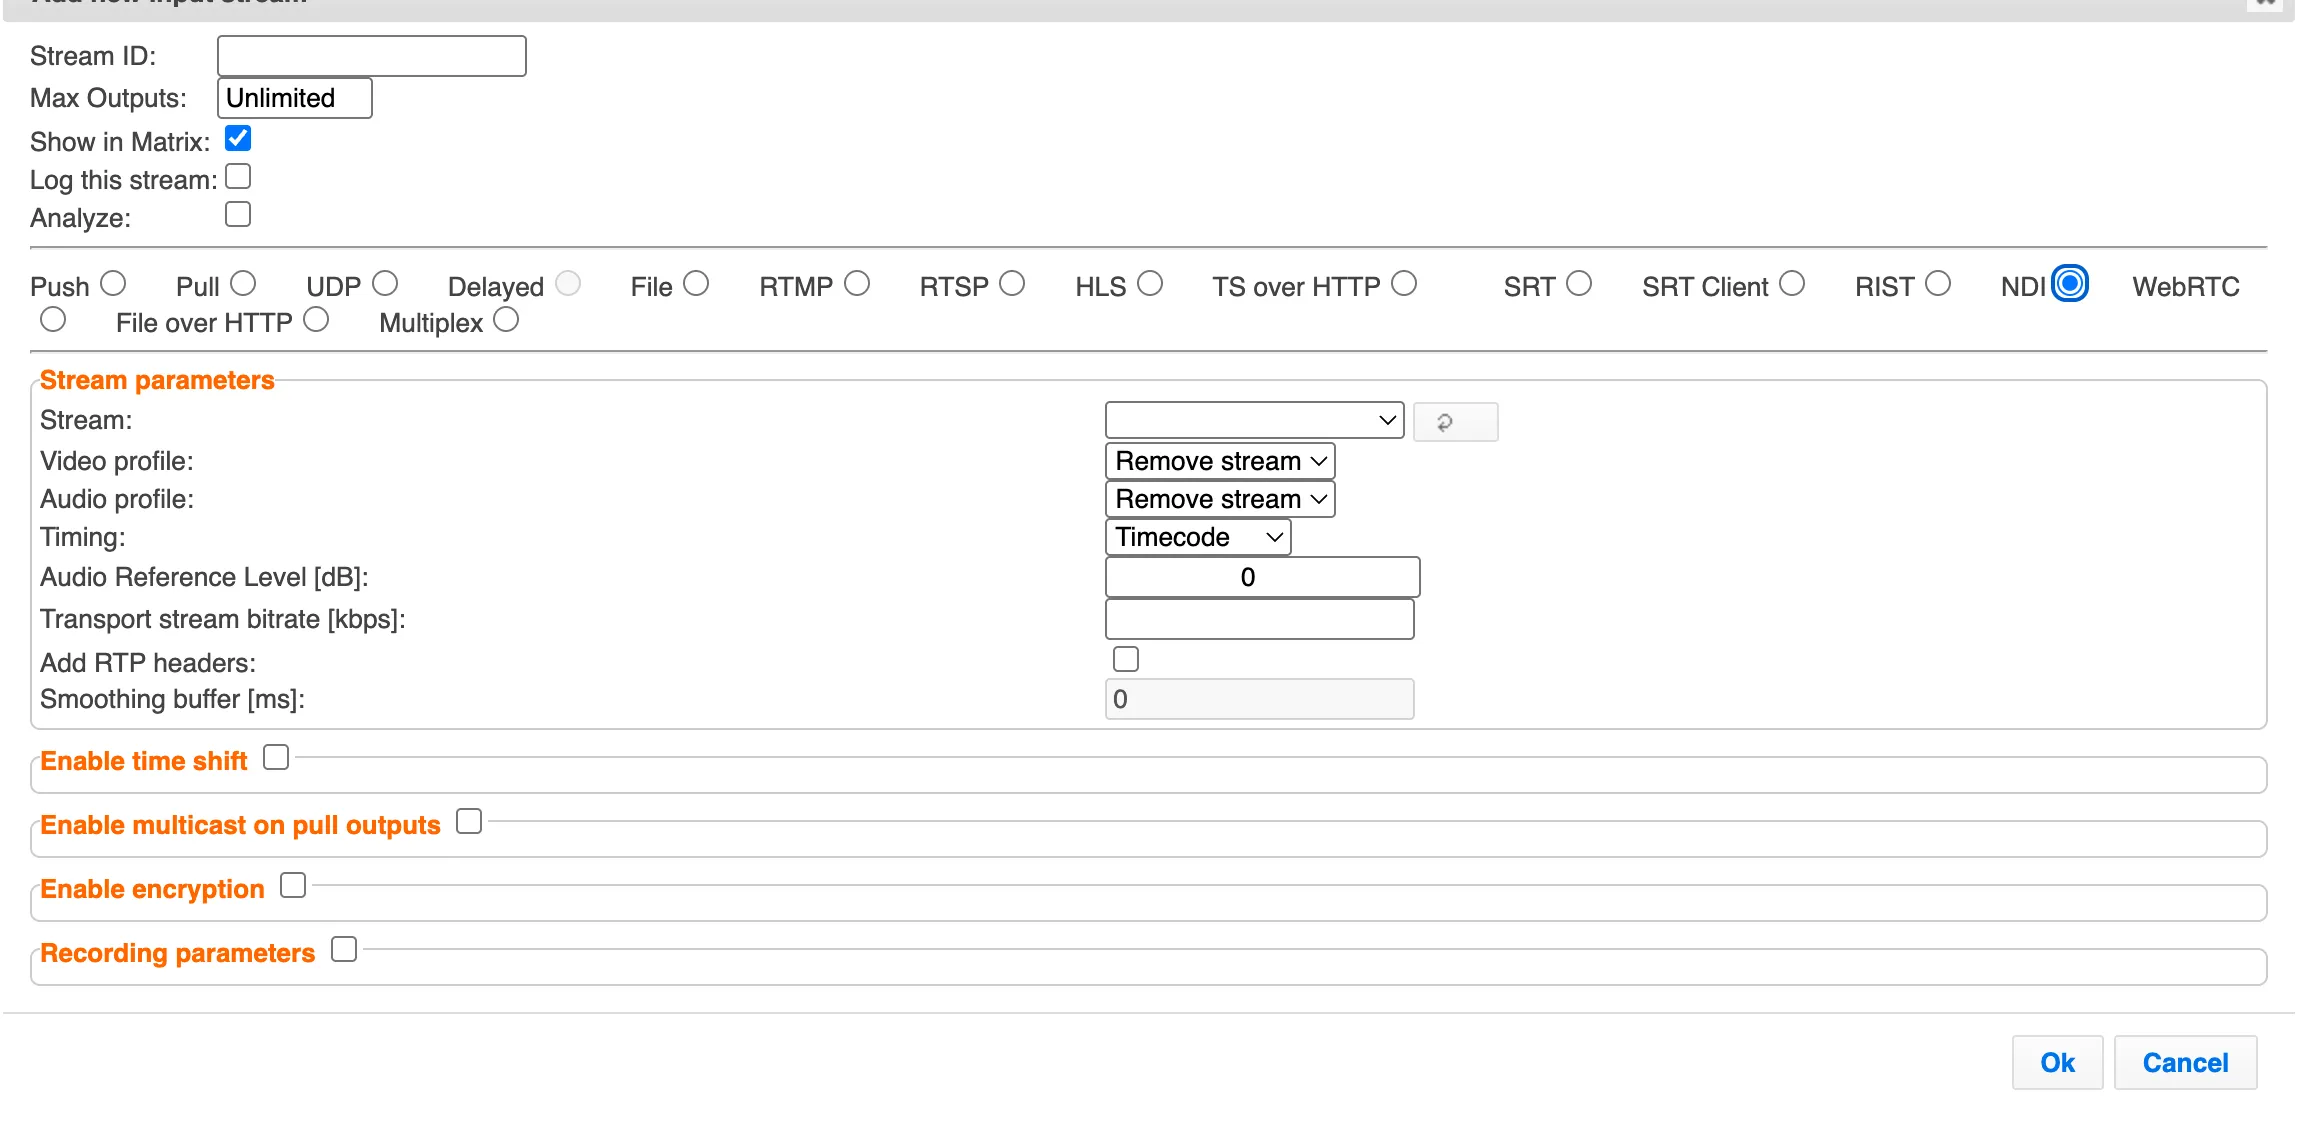Select the SRT Client radio option

coord(1792,284)
